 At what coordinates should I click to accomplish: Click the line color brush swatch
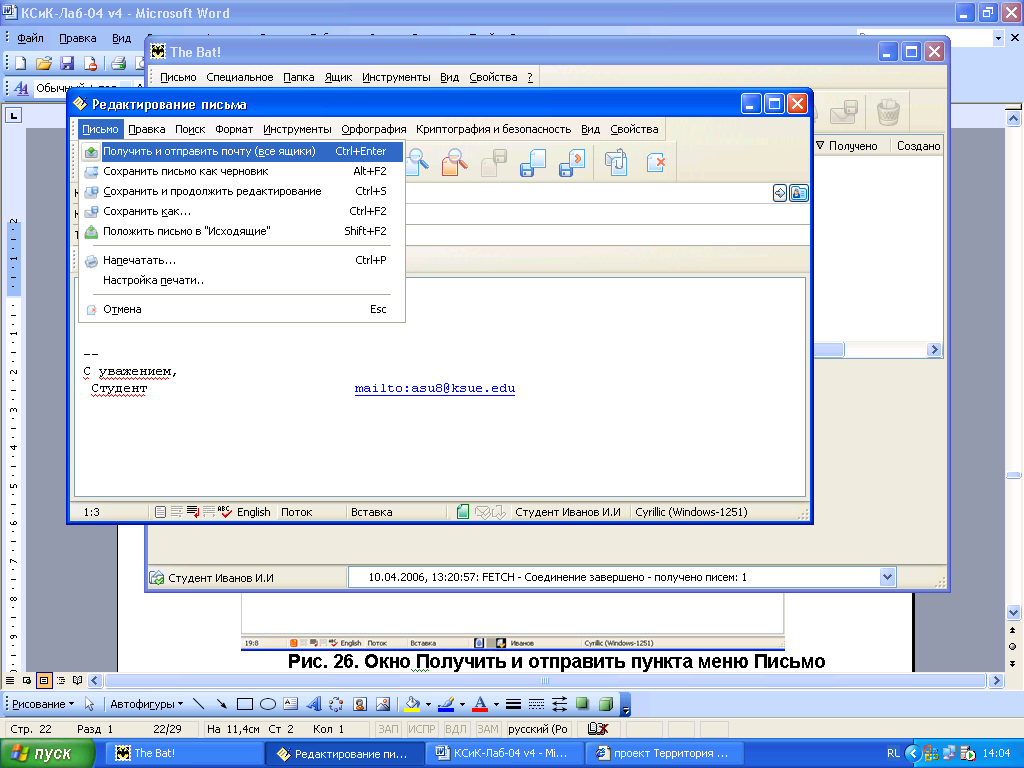pyautogui.click(x=446, y=704)
